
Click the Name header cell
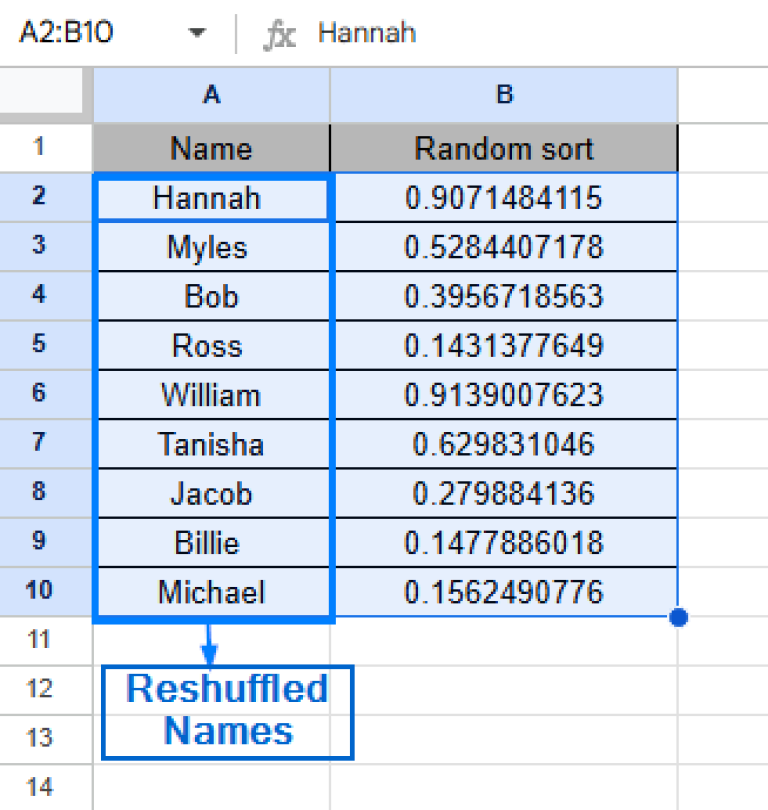211,148
